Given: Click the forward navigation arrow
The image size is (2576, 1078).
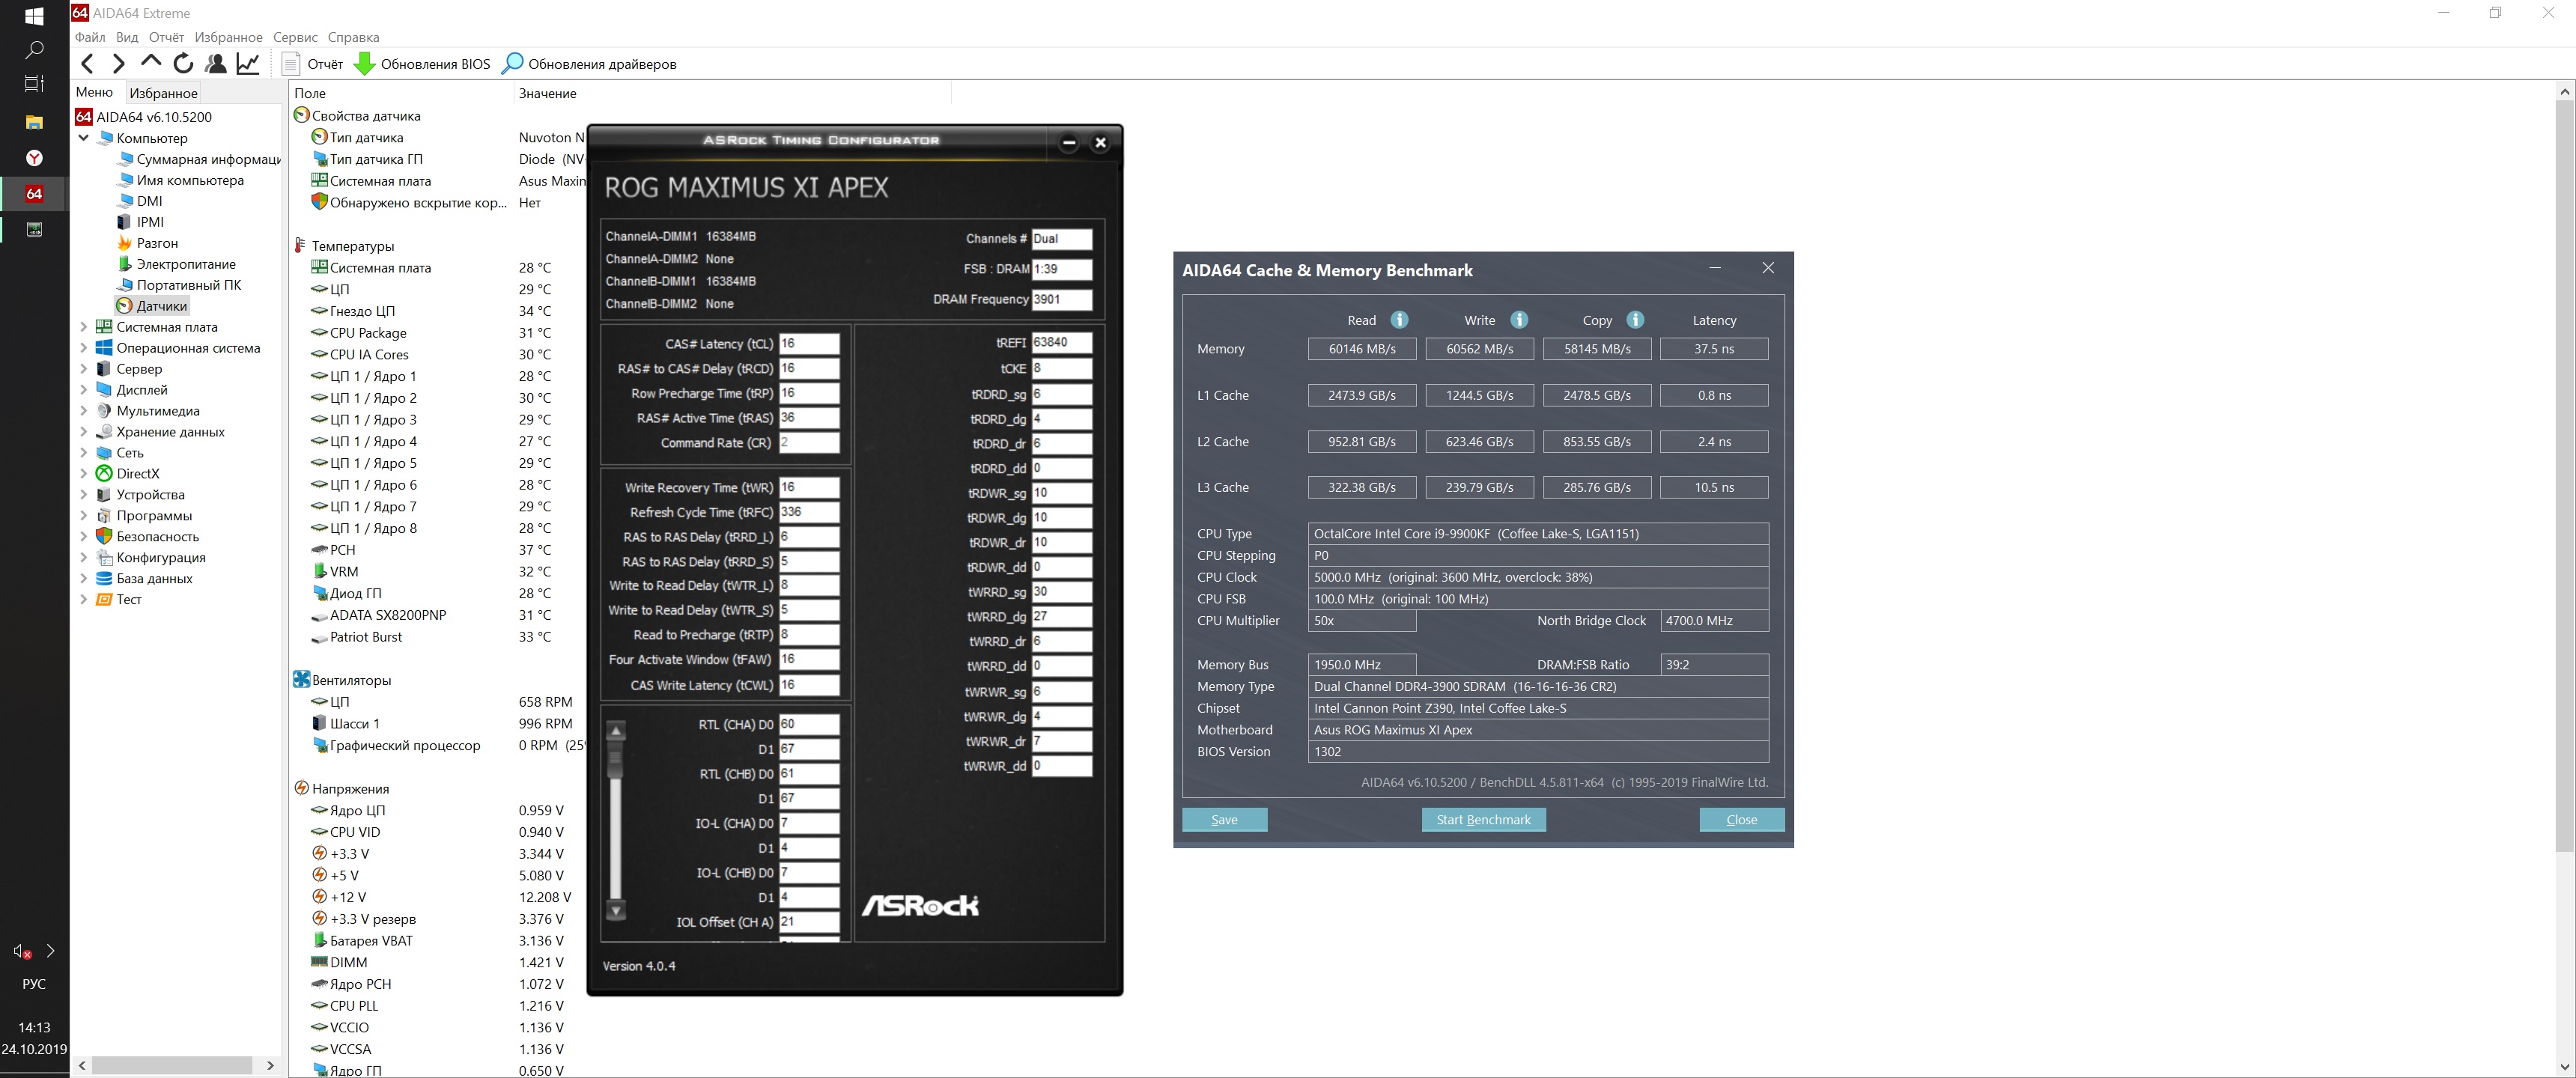Looking at the screenshot, I should click(119, 64).
